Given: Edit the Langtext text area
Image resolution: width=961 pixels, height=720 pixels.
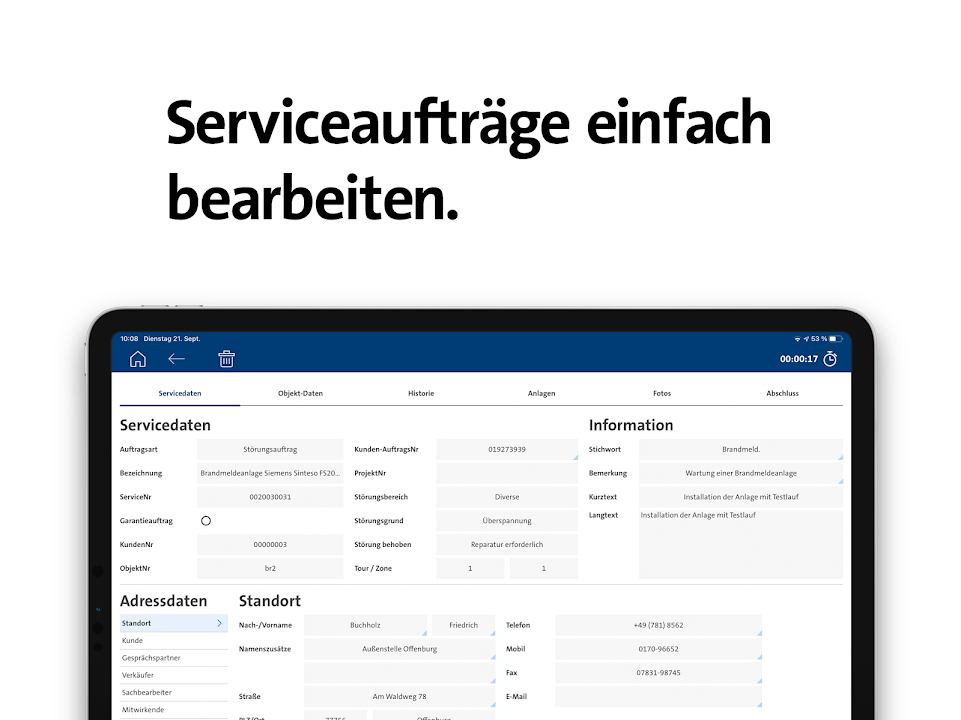Looking at the screenshot, I should coord(740,544).
